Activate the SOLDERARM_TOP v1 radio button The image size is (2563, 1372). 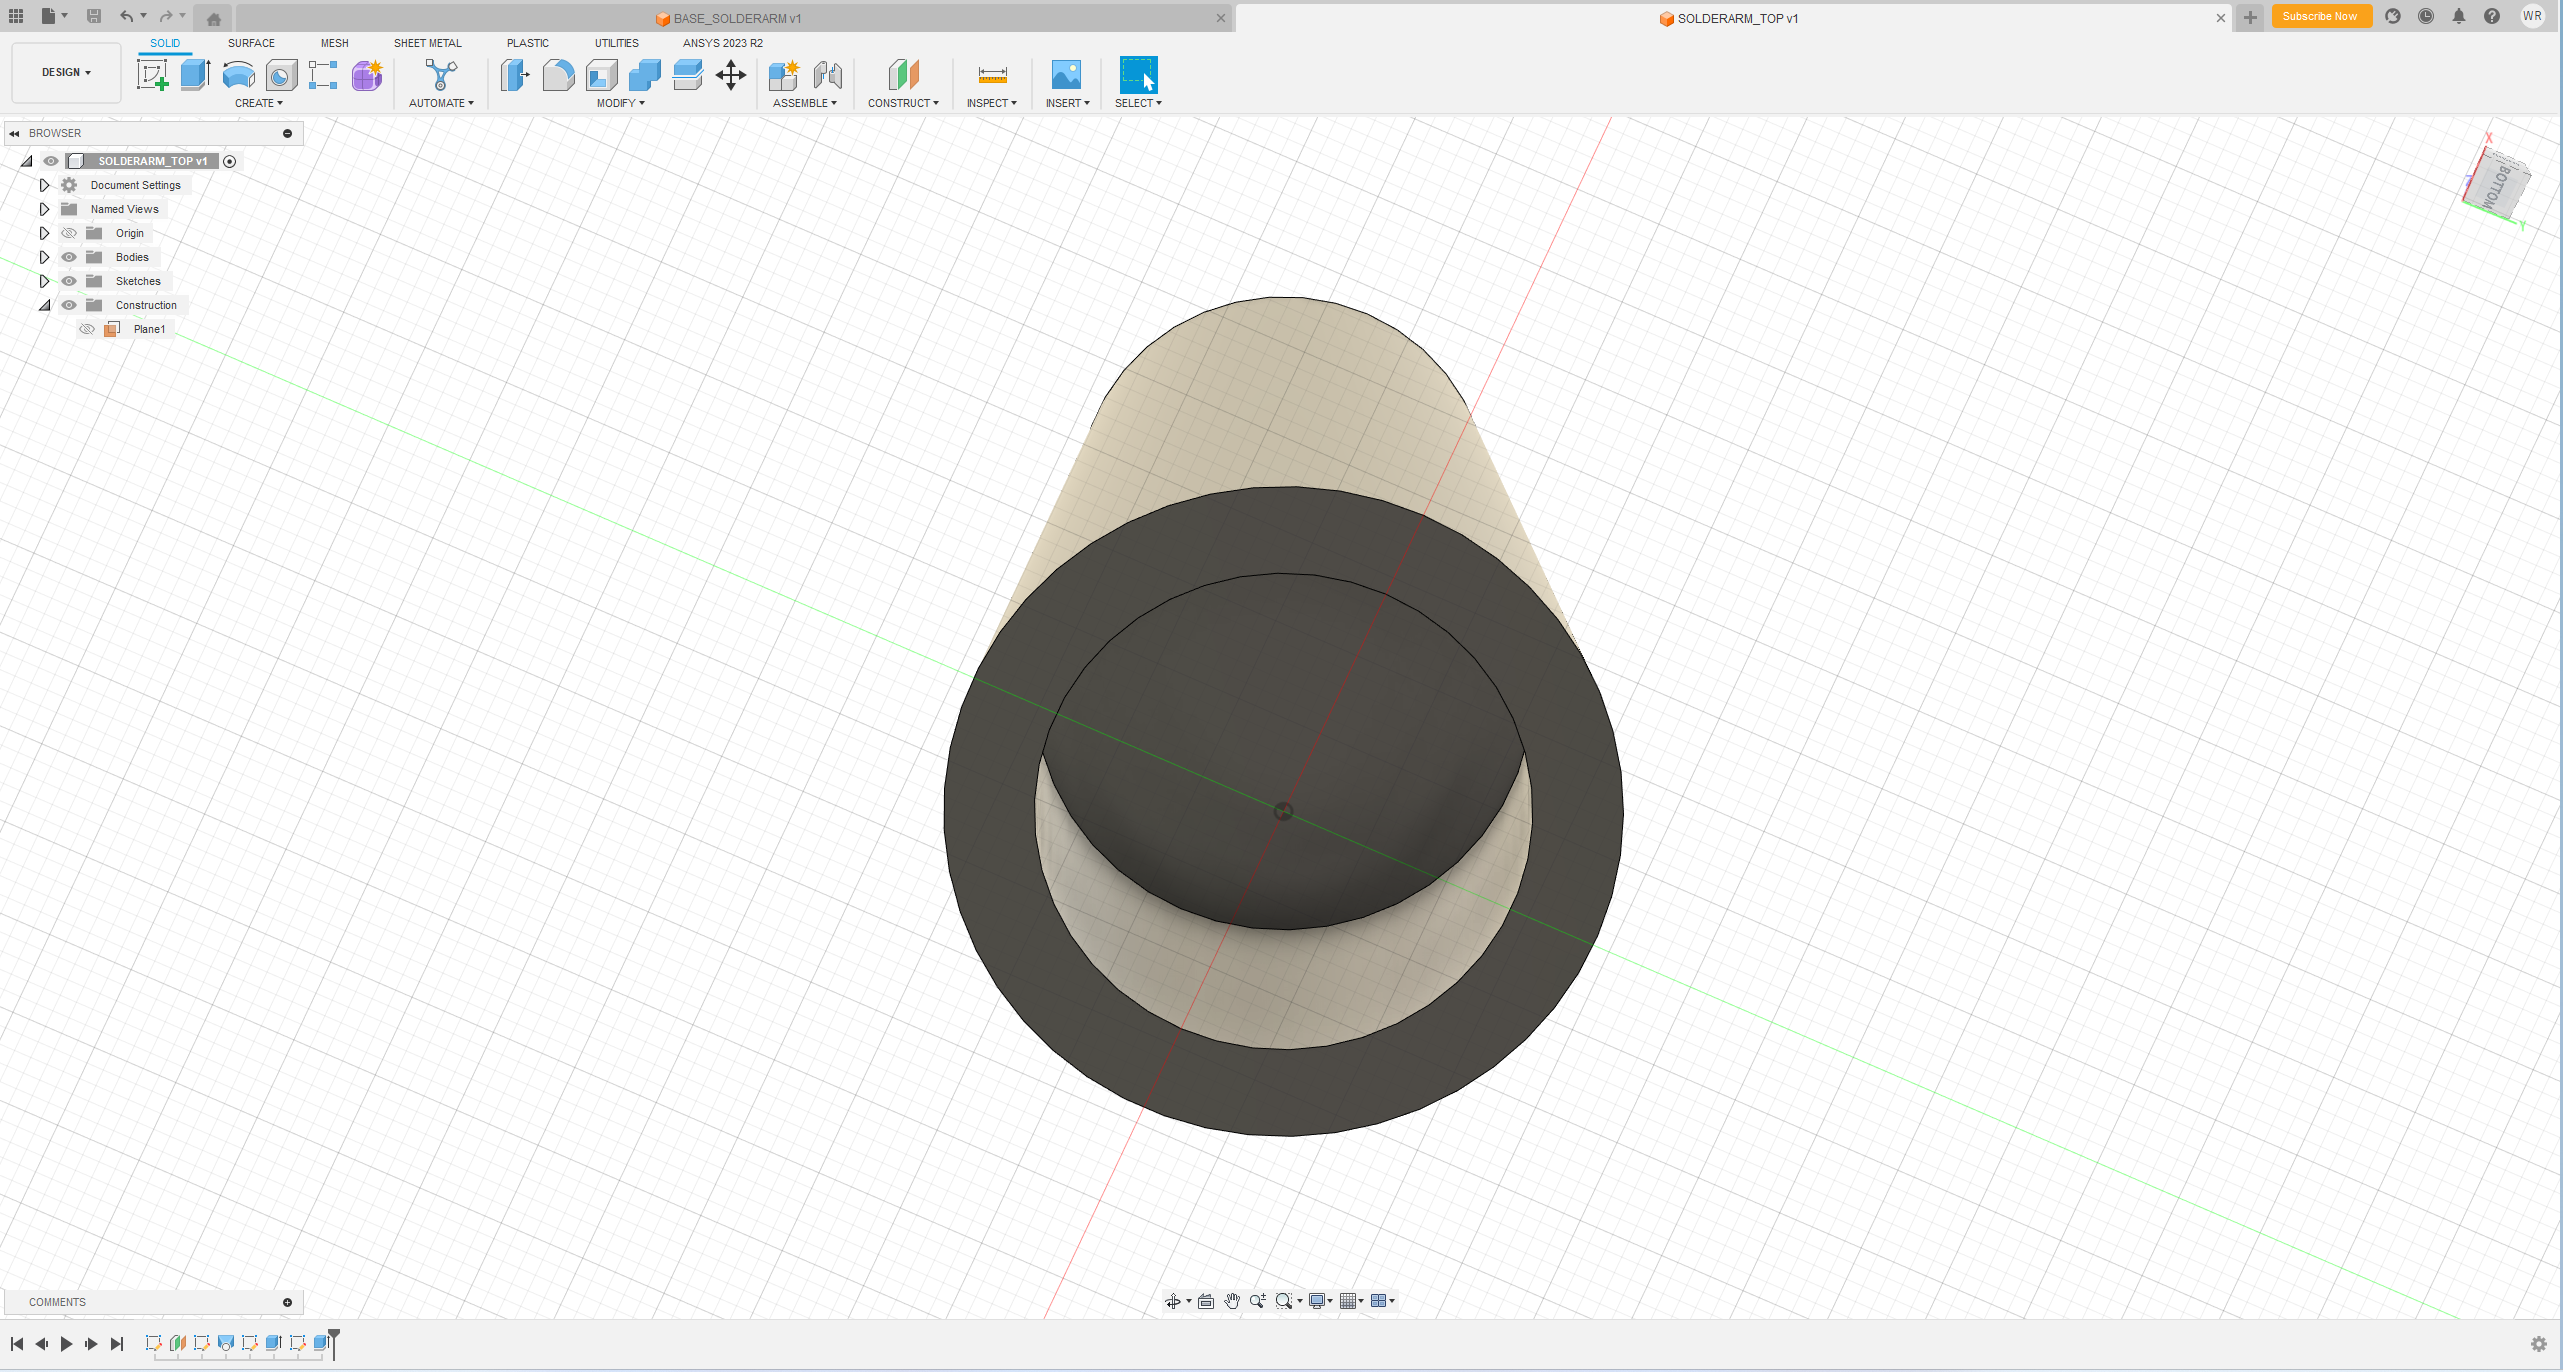229,161
